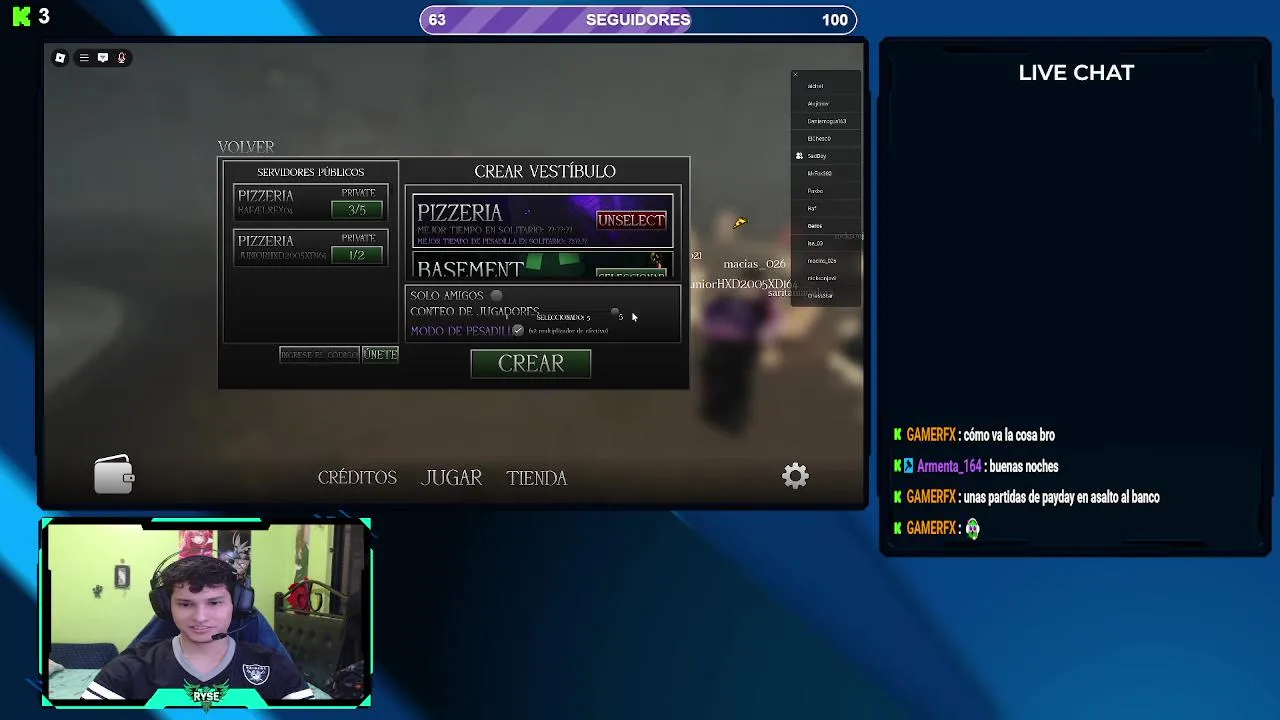Select player Pardoo in player list
This screenshot has height=720, width=1280.
coord(826,191)
